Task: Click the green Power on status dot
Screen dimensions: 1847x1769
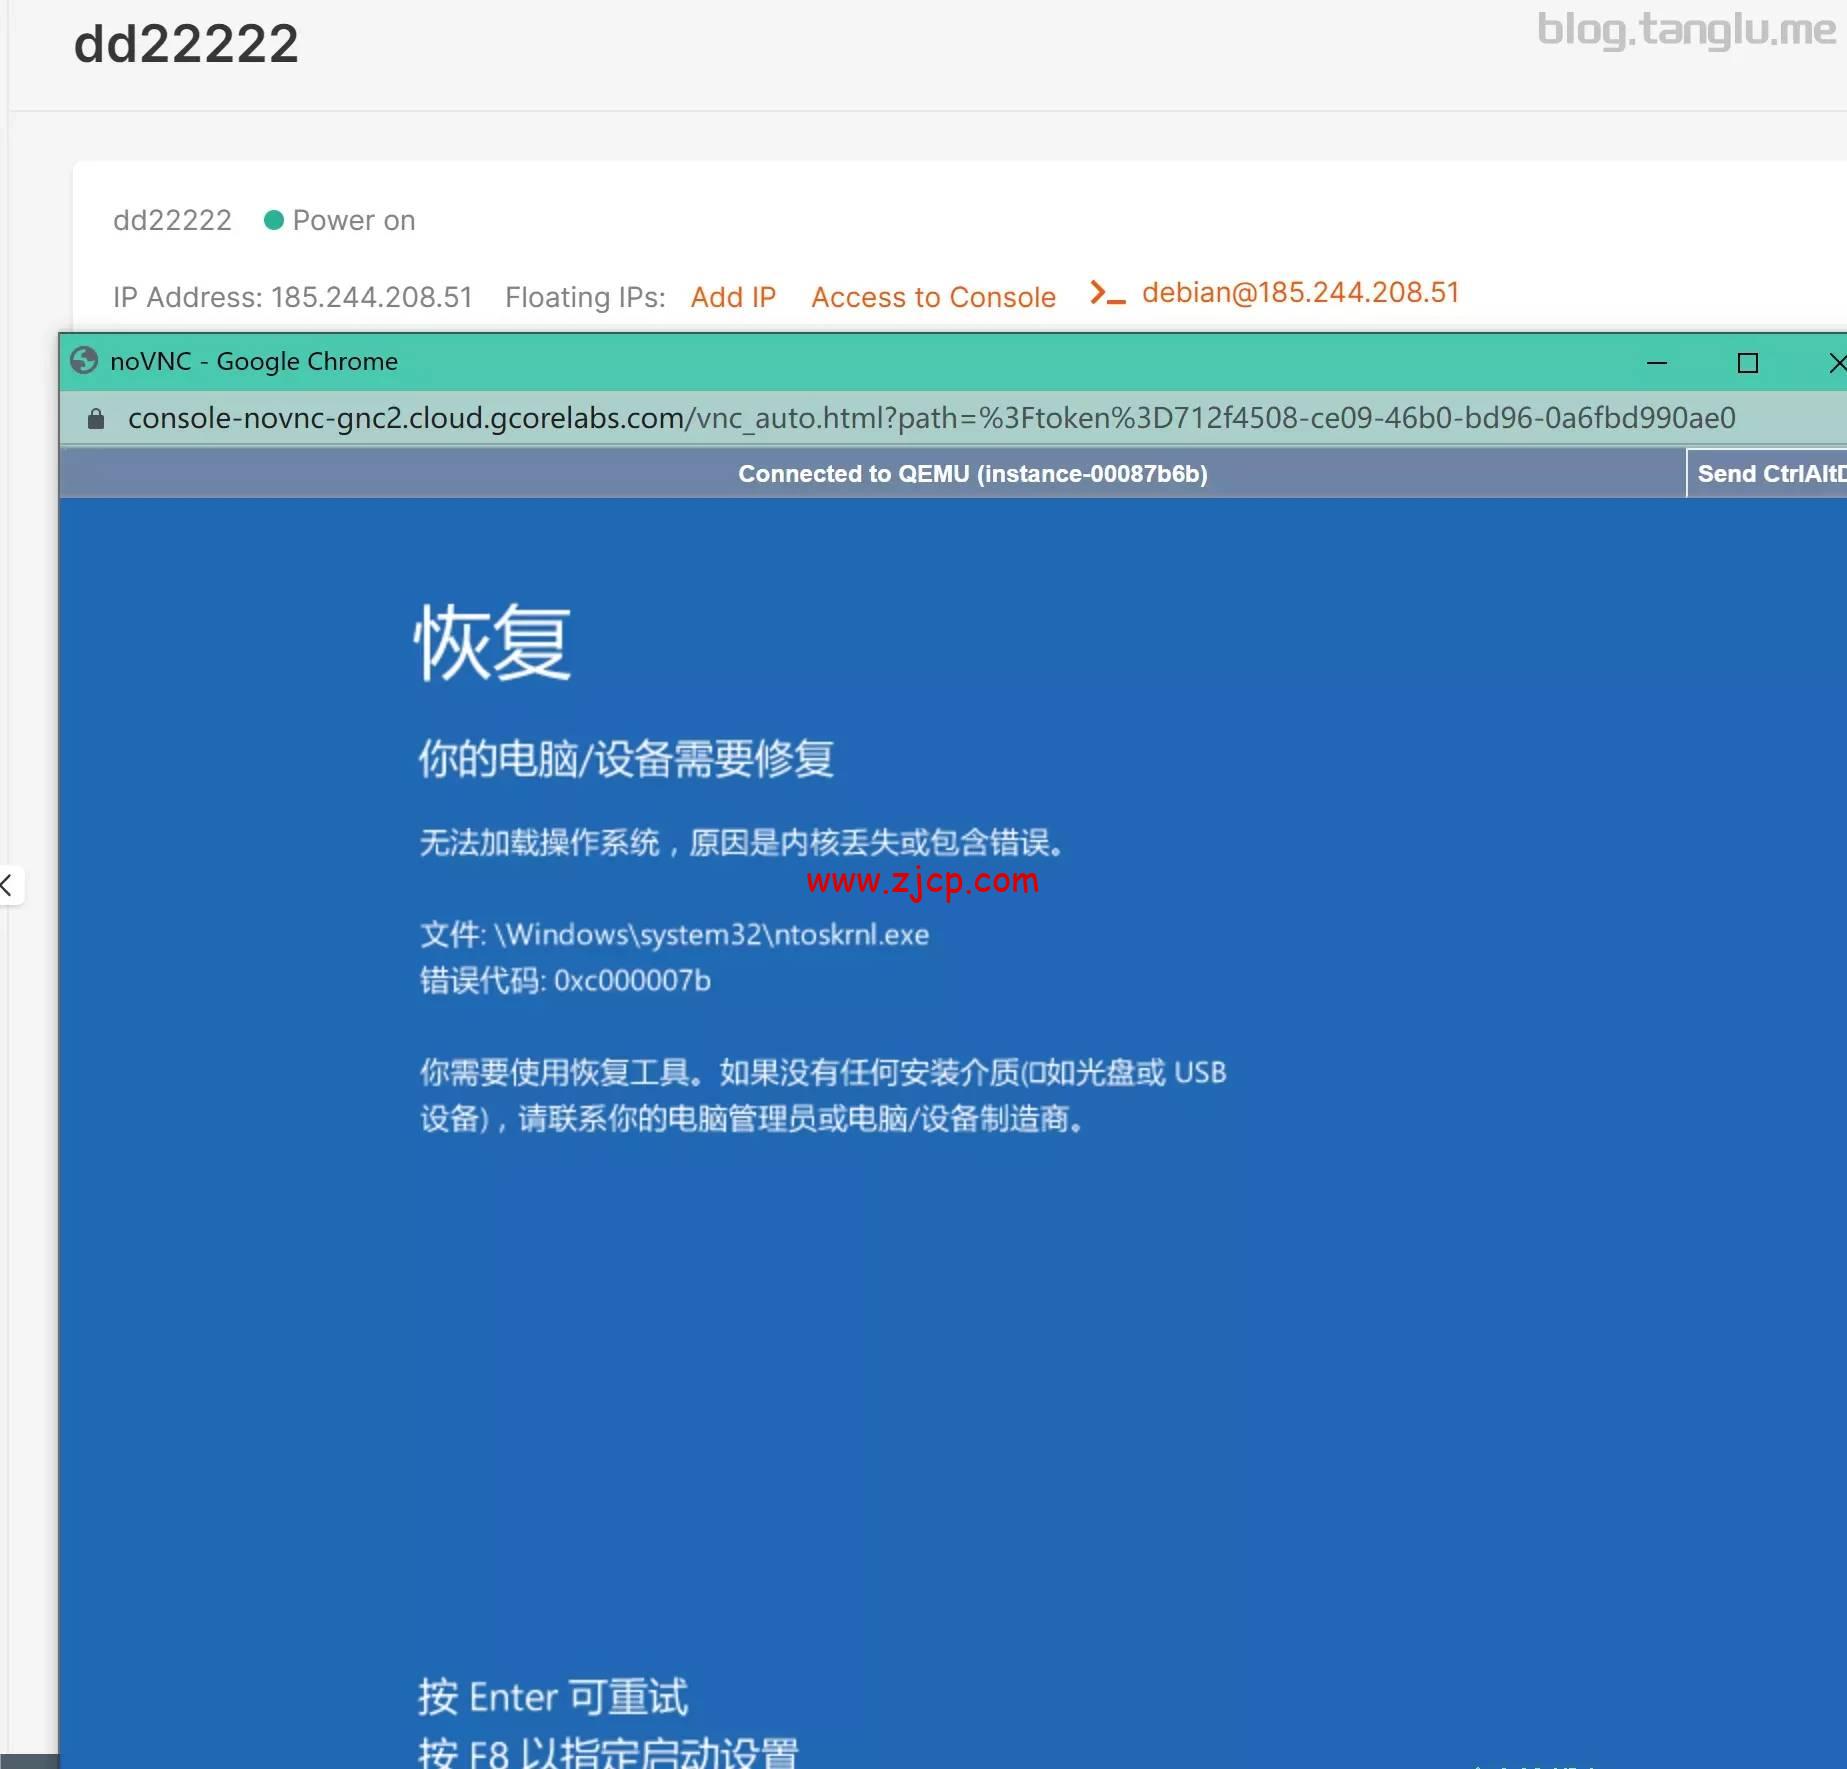Action: tap(273, 220)
